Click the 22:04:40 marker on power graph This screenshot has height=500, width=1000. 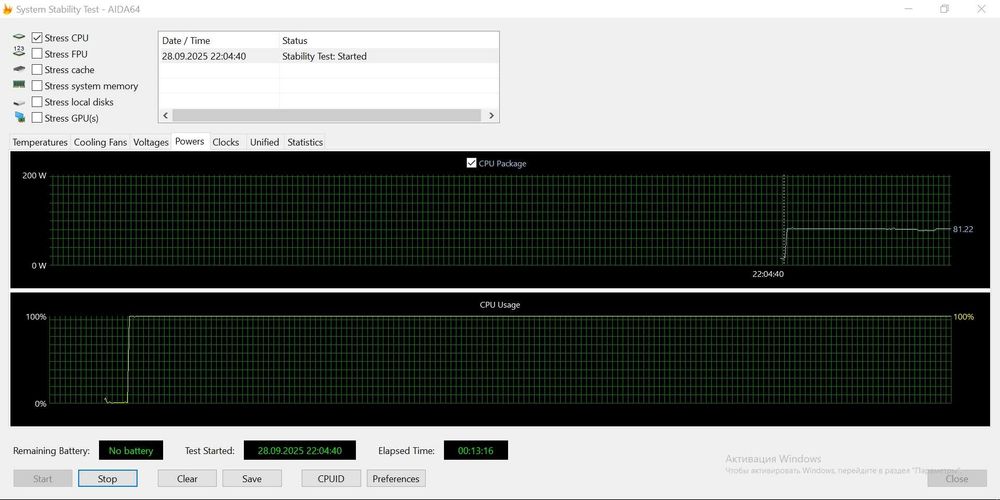[x=768, y=274]
